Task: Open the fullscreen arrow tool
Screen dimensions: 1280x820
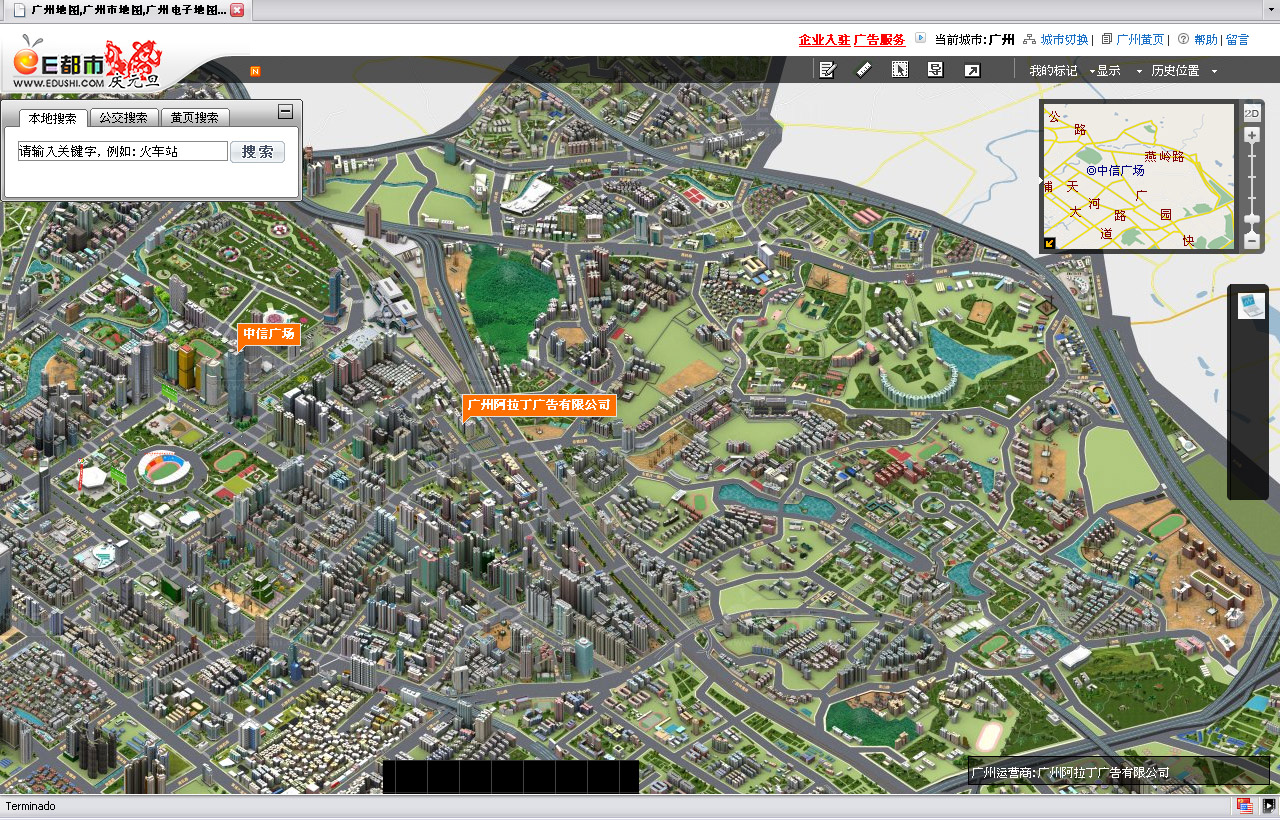Action: 972,70
